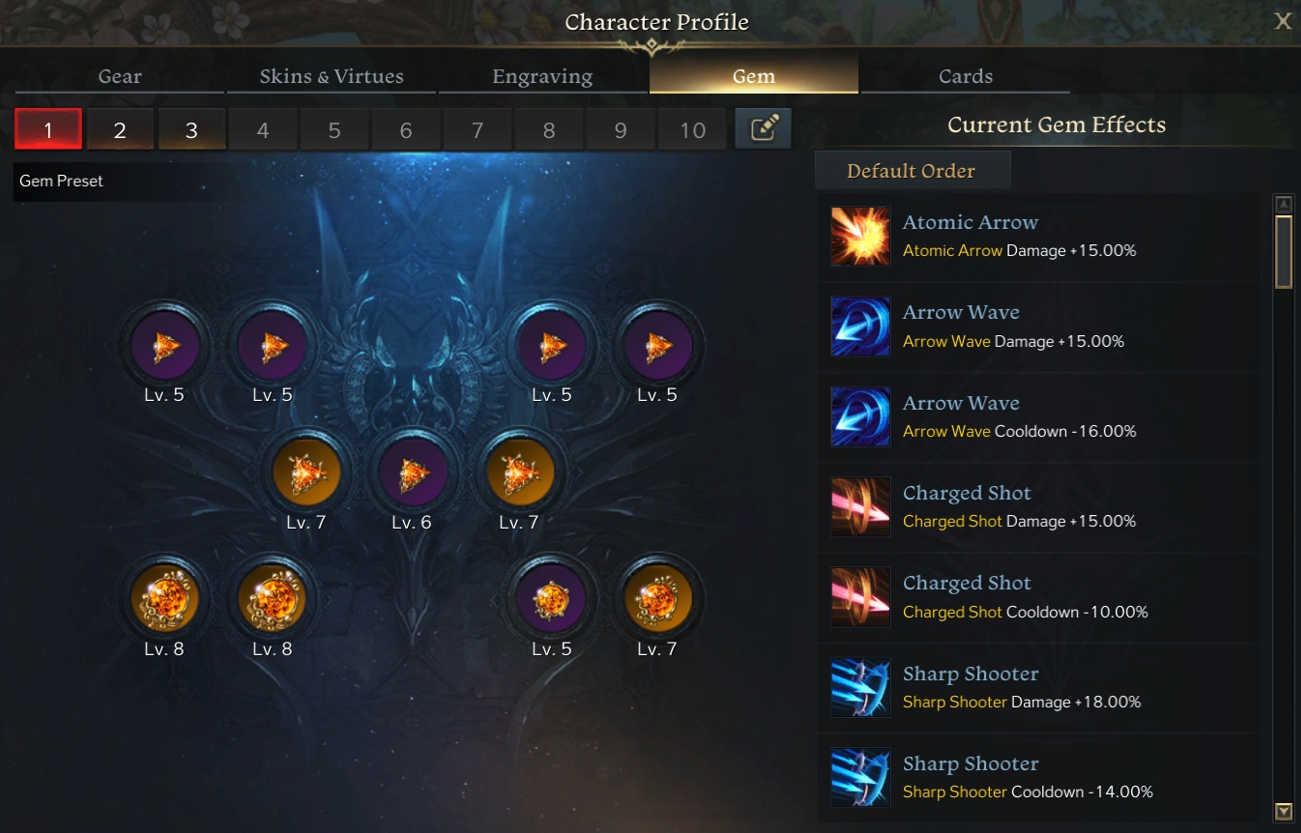Viewport: 1301px width, 833px height.
Task: Open the Cards tab
Action: click(966, 76)
